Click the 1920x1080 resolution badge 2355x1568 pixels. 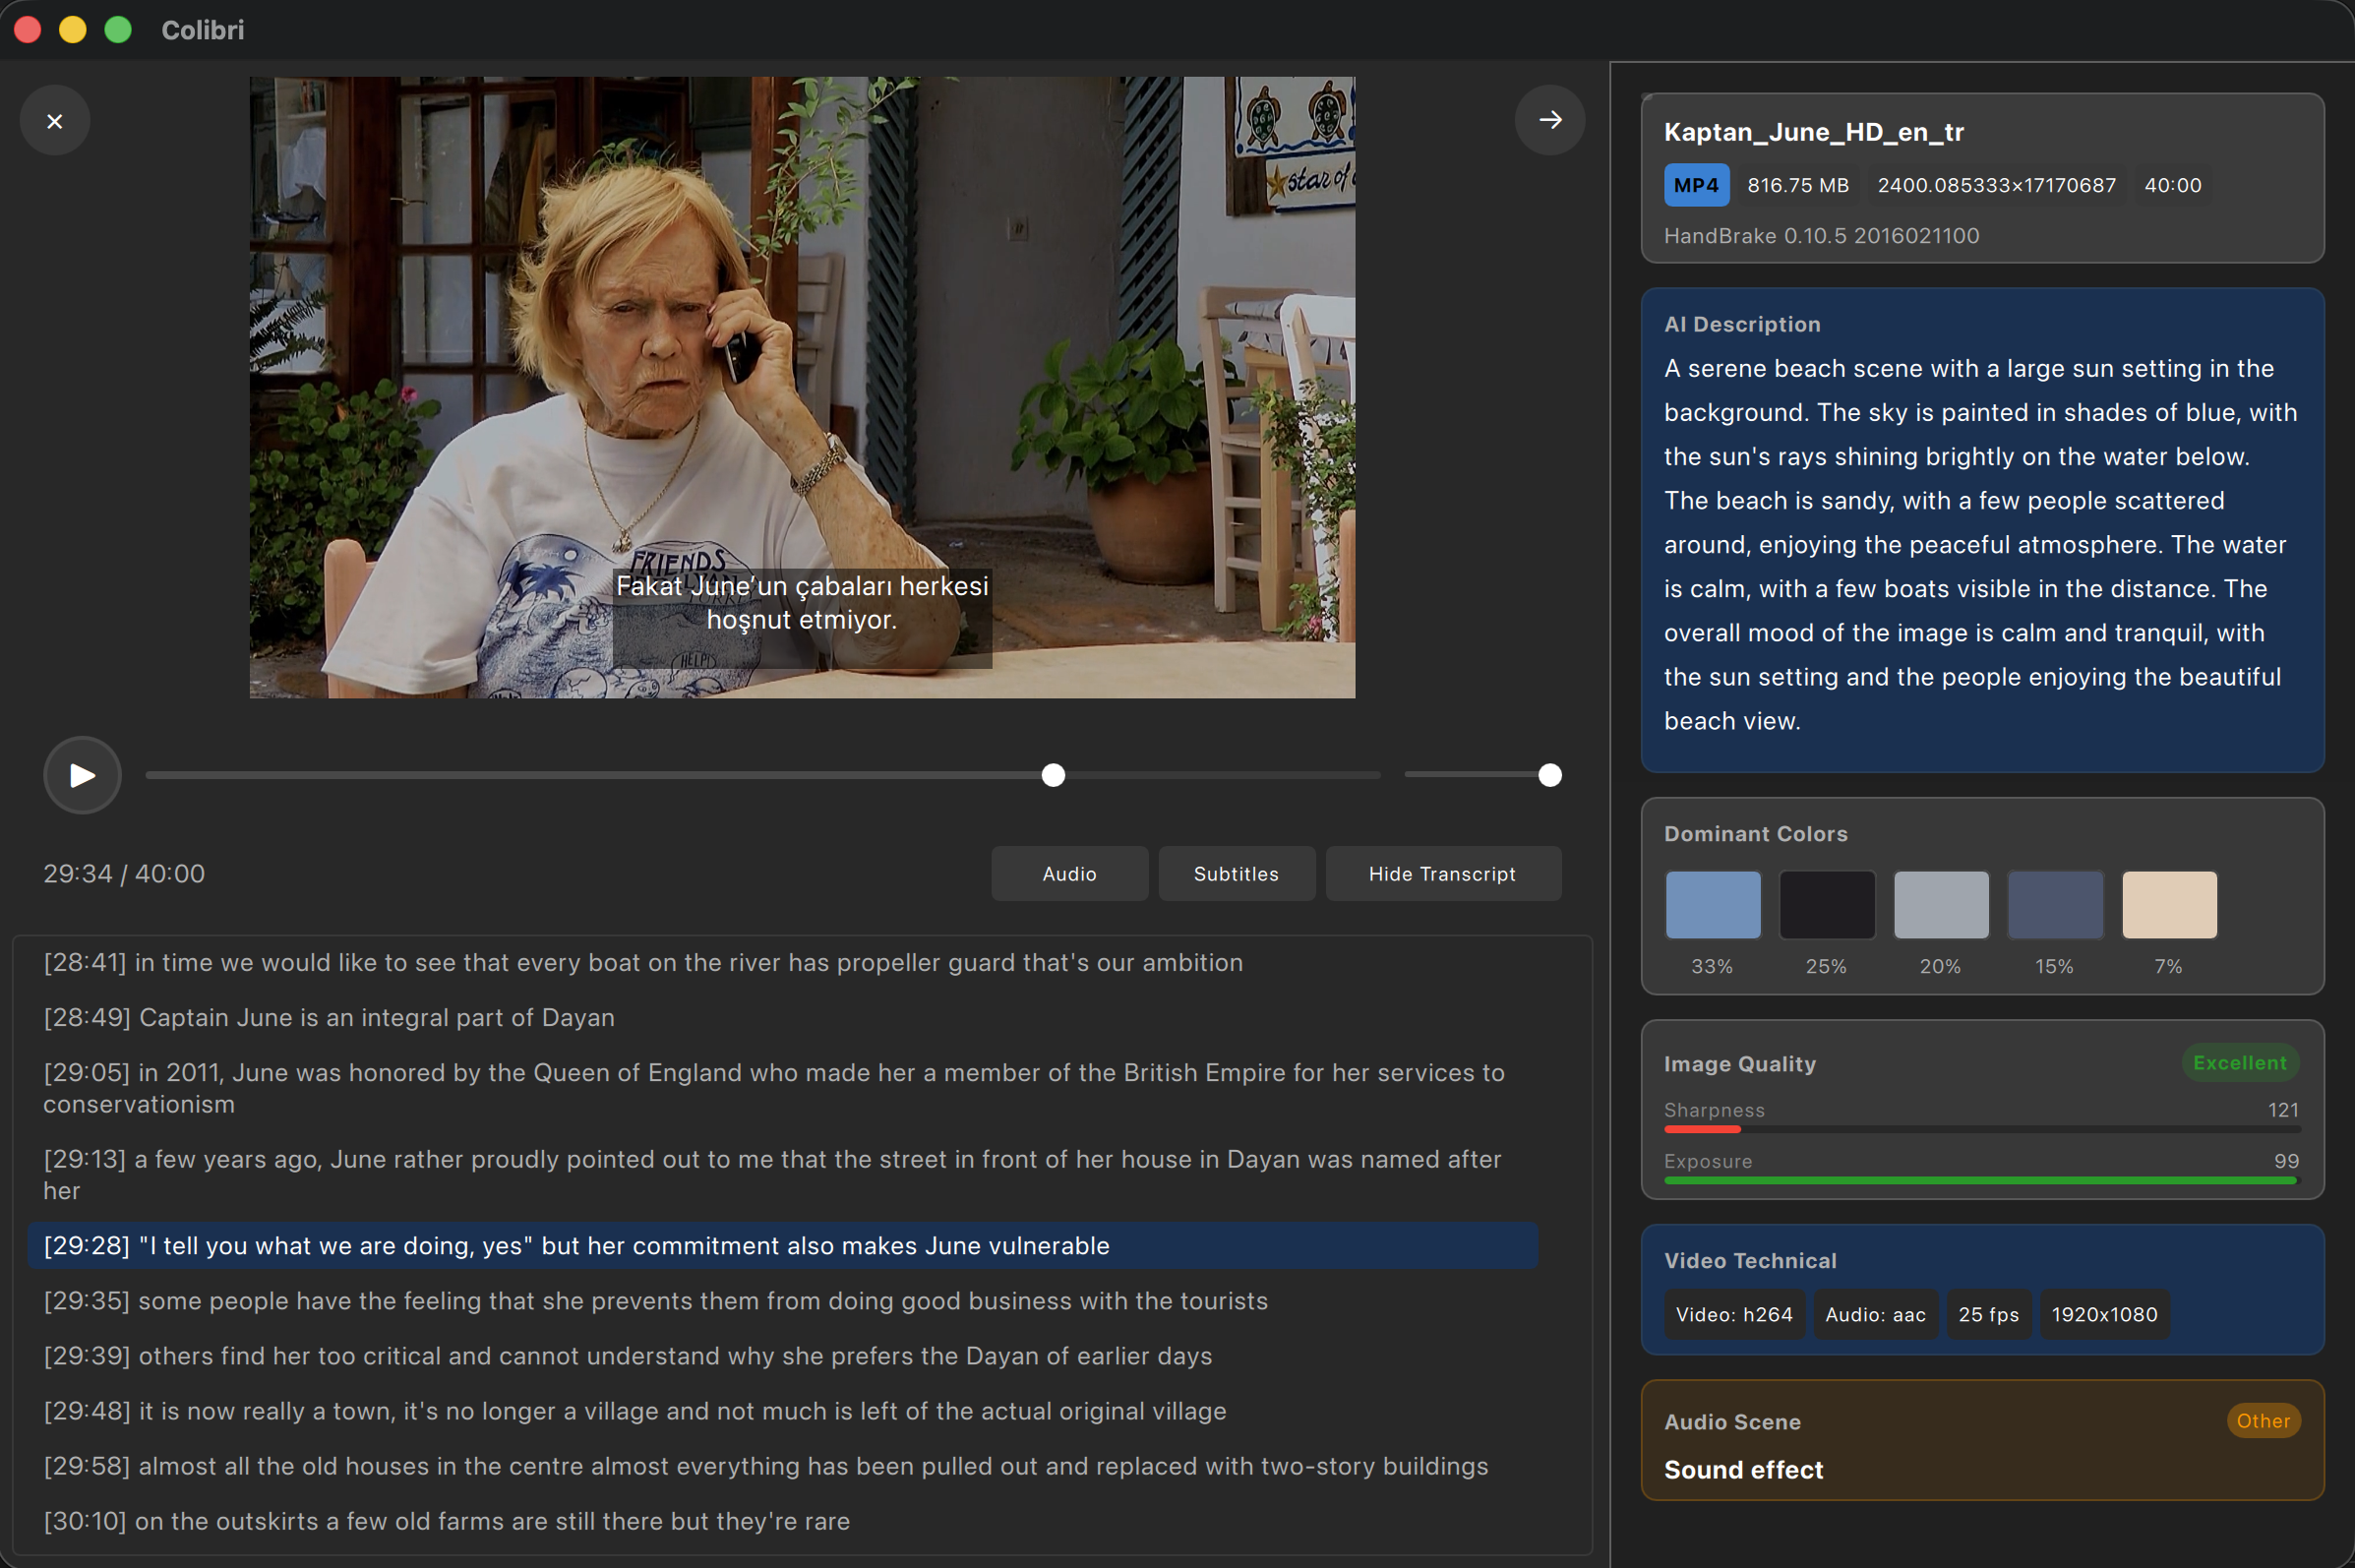[x=2104, y=1314]
